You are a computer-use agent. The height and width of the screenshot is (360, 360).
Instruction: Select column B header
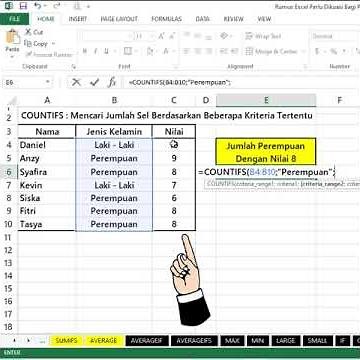(114, 100)
